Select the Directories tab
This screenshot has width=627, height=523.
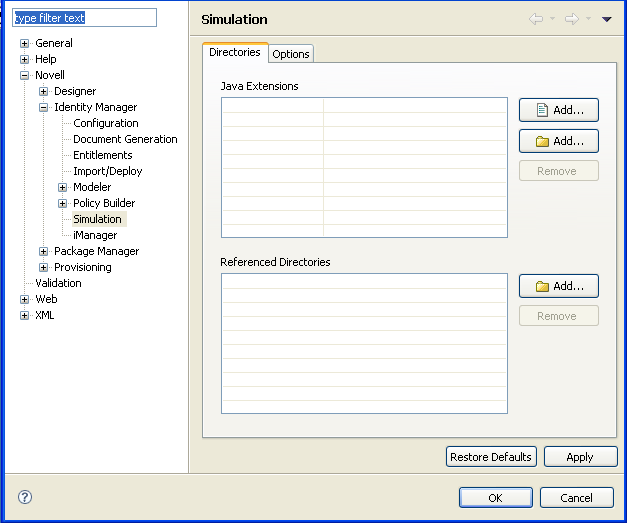tap(235, 52)
